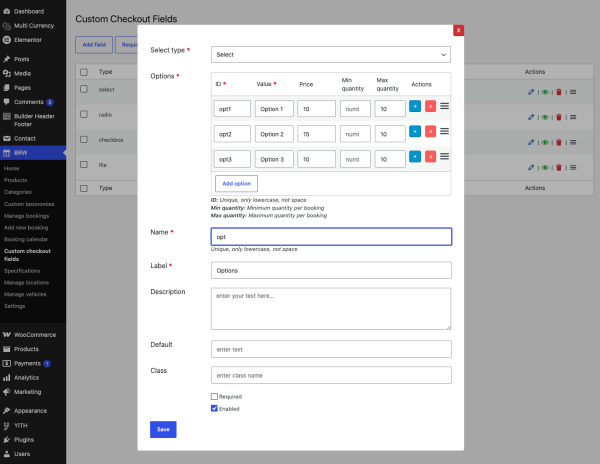The width and height of the screenshot is (600, 464).
Task: Tick the header select-all checkbox
Action: pos(84,72)
